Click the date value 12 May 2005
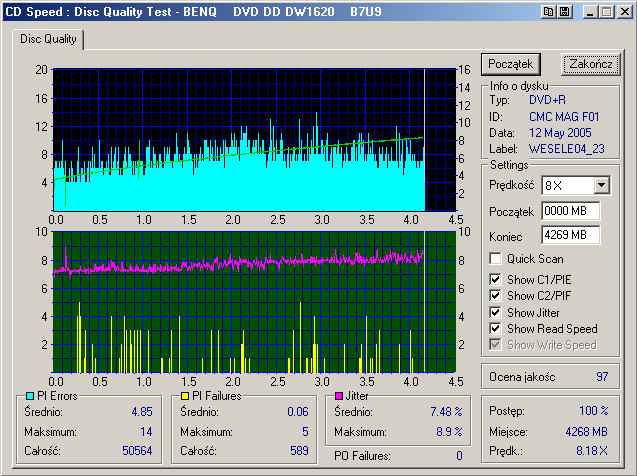Viewport: 637px width, 476px height. pyautogui.click(x=560, y=133)
